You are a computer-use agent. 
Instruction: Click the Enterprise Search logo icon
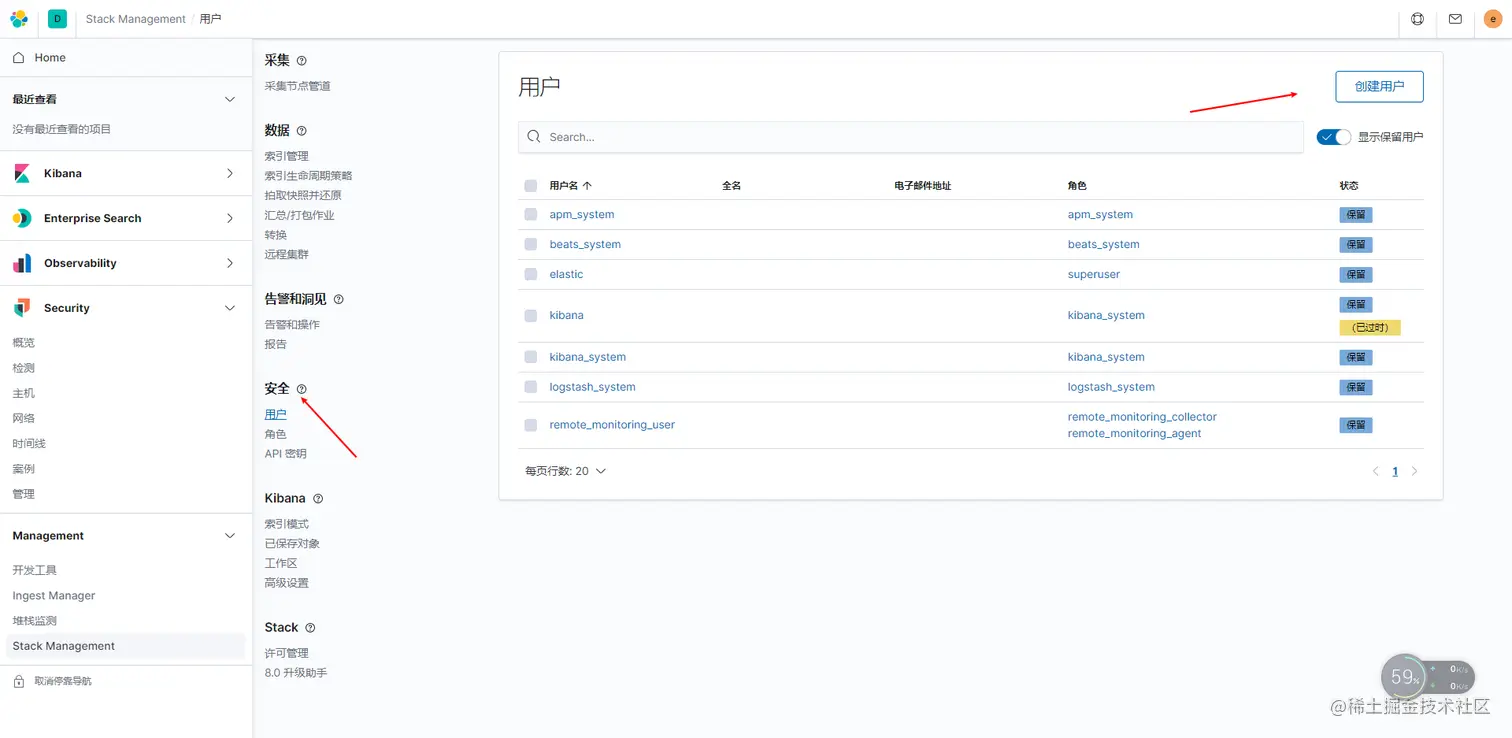click(x=22, y=218)
